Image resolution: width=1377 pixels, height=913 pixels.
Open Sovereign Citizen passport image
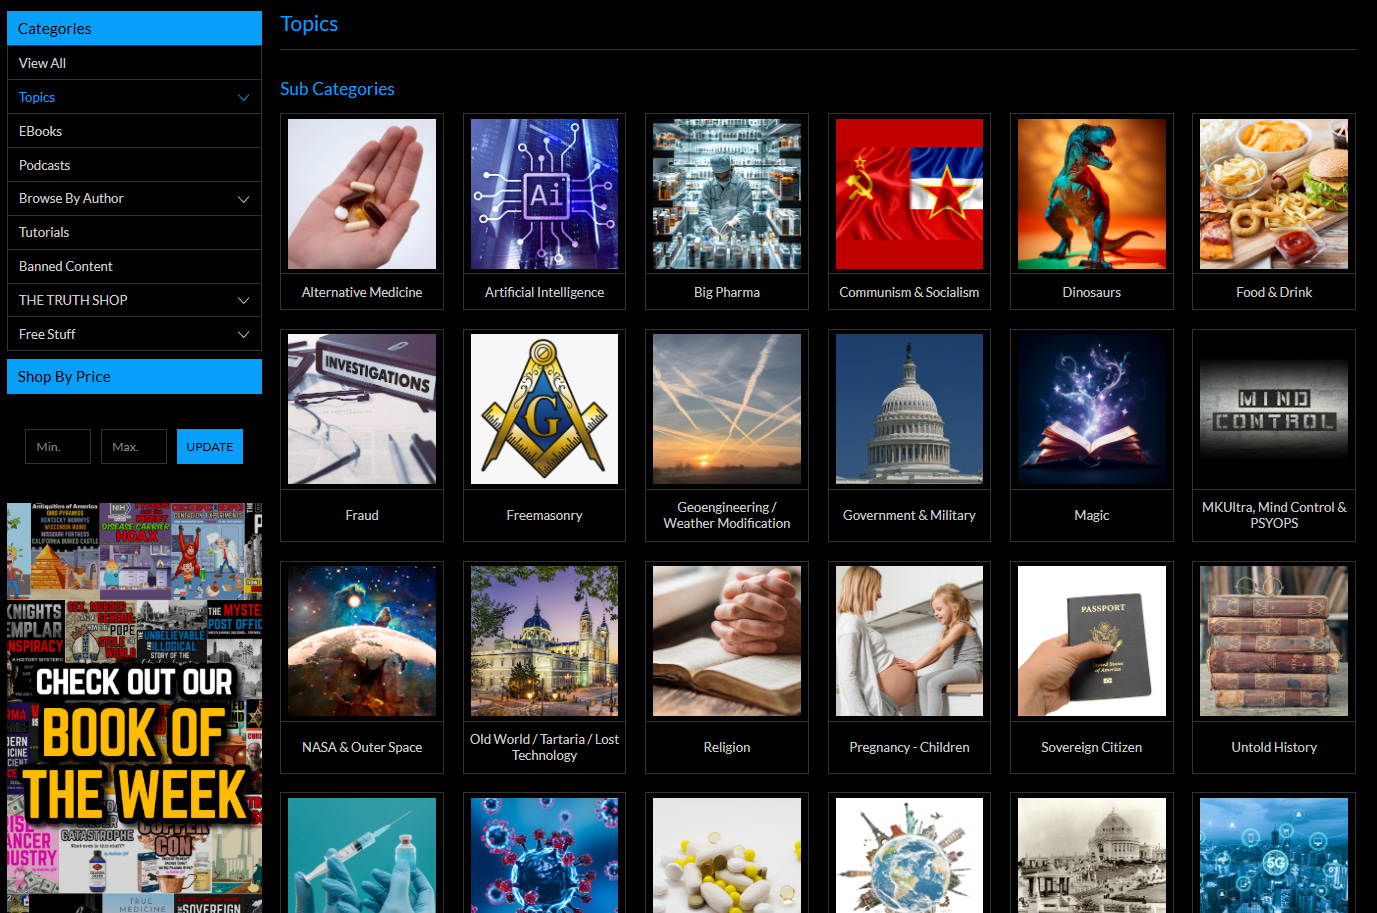click(1092, 641)
